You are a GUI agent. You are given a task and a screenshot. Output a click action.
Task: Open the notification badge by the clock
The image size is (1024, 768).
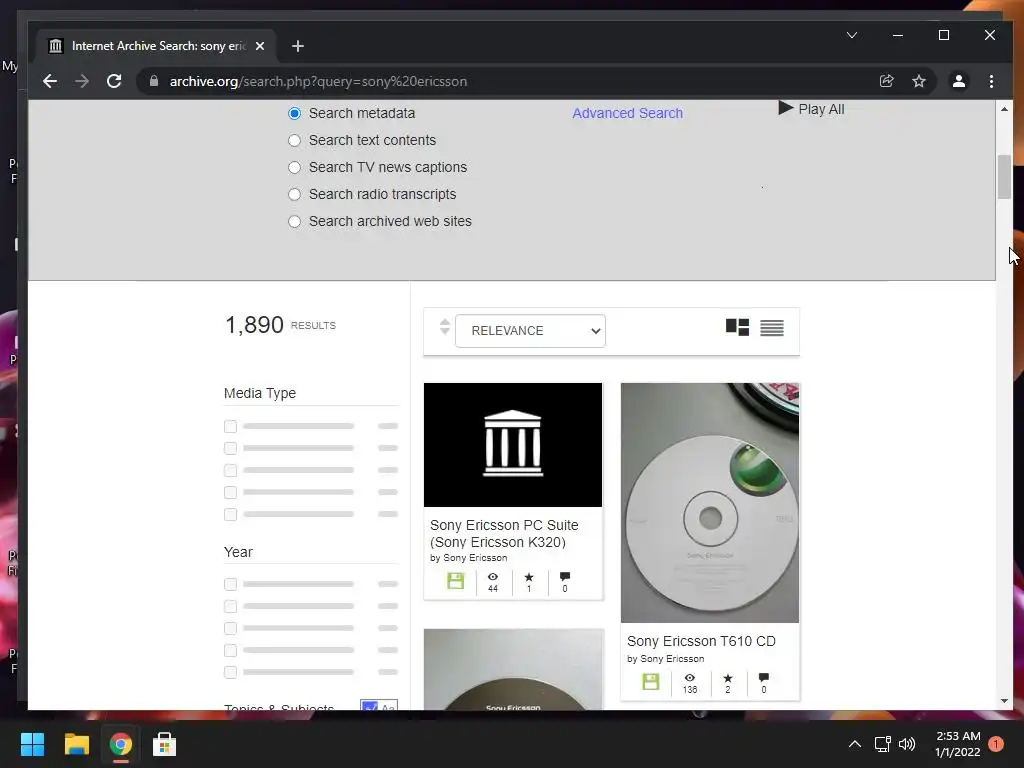996,744
